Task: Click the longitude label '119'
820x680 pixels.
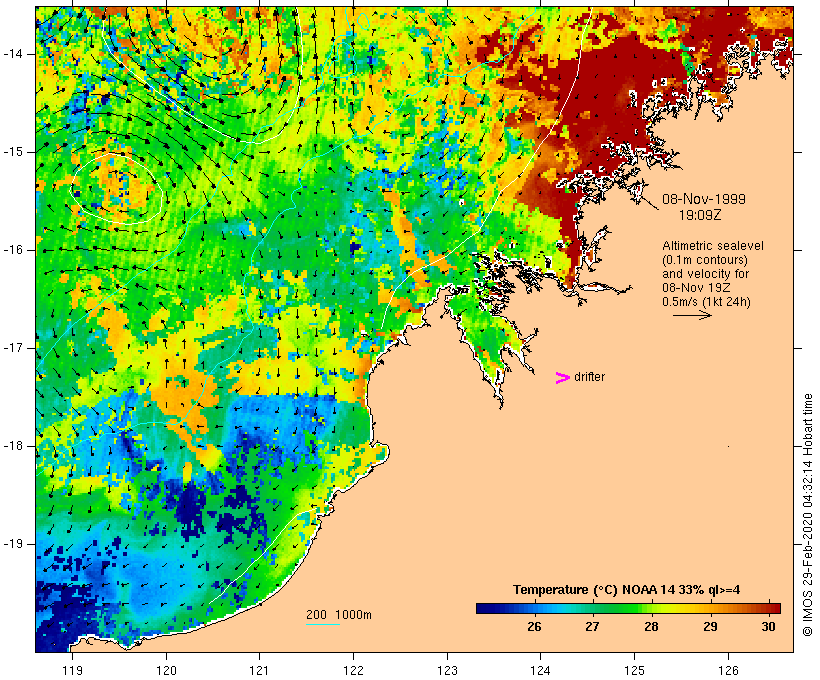Action: tap(72, 670)
